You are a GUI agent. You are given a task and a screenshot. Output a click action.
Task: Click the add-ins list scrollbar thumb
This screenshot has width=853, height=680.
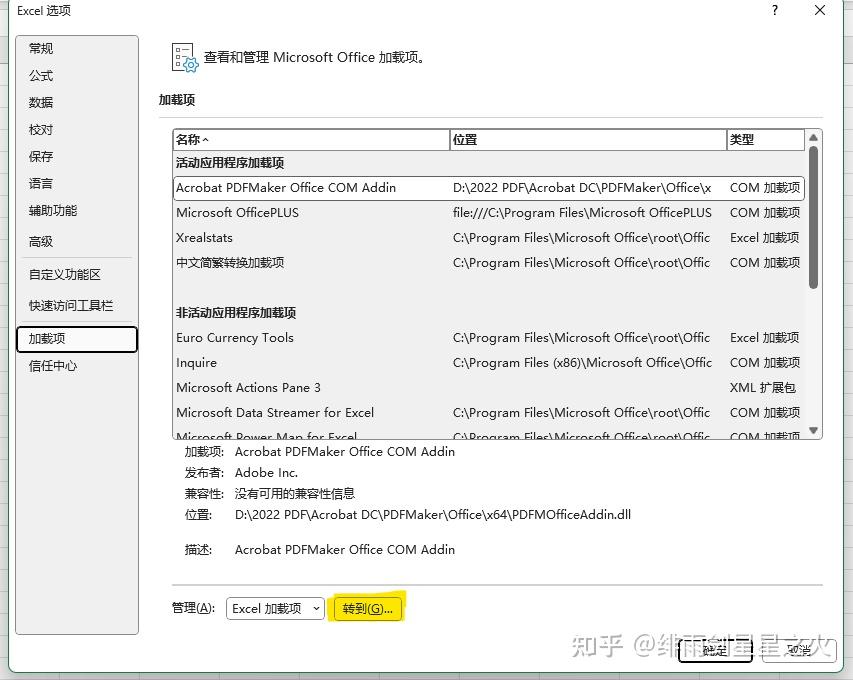tap(813, 217)
